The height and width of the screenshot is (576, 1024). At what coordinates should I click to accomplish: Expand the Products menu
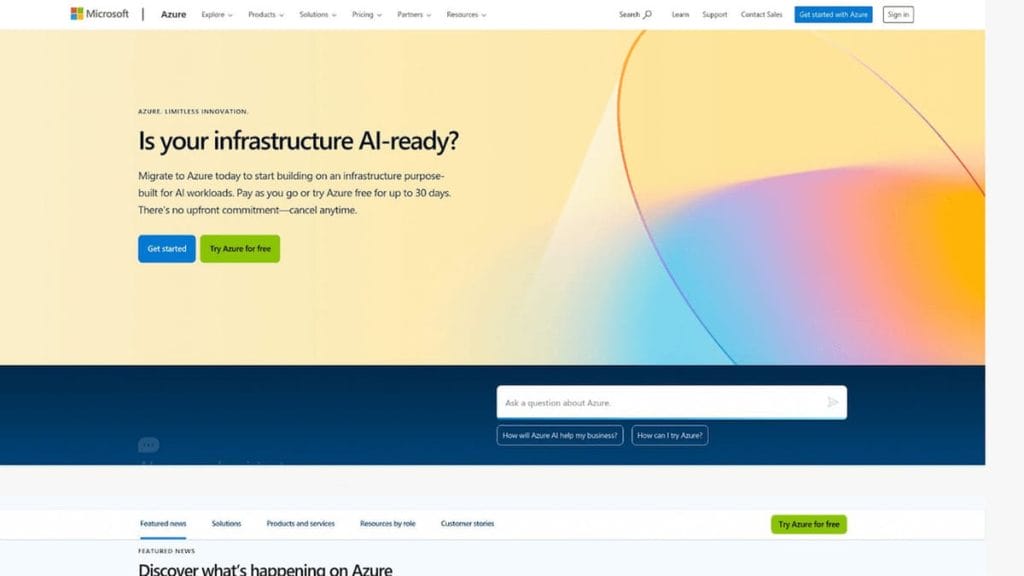(266, 14)
